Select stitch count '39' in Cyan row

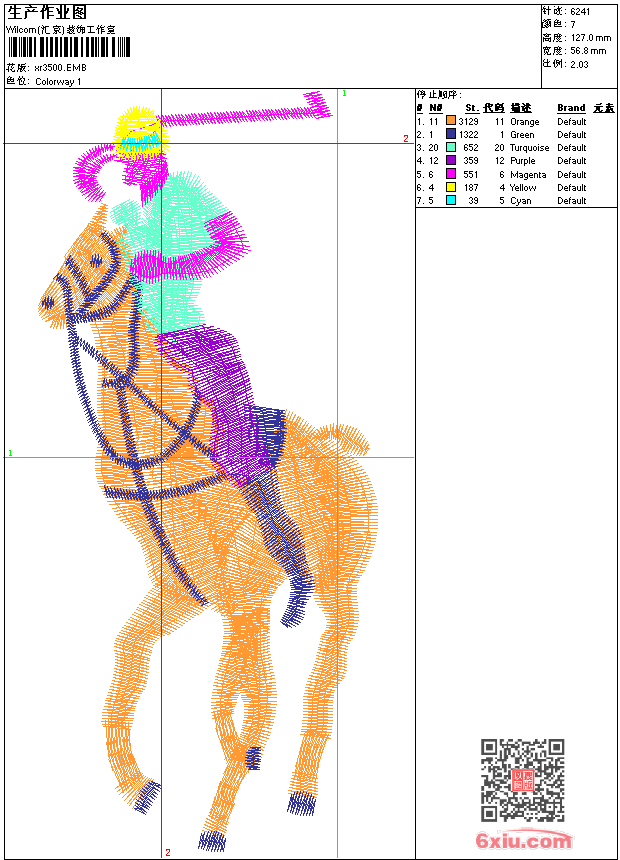[x=474, y=201]
